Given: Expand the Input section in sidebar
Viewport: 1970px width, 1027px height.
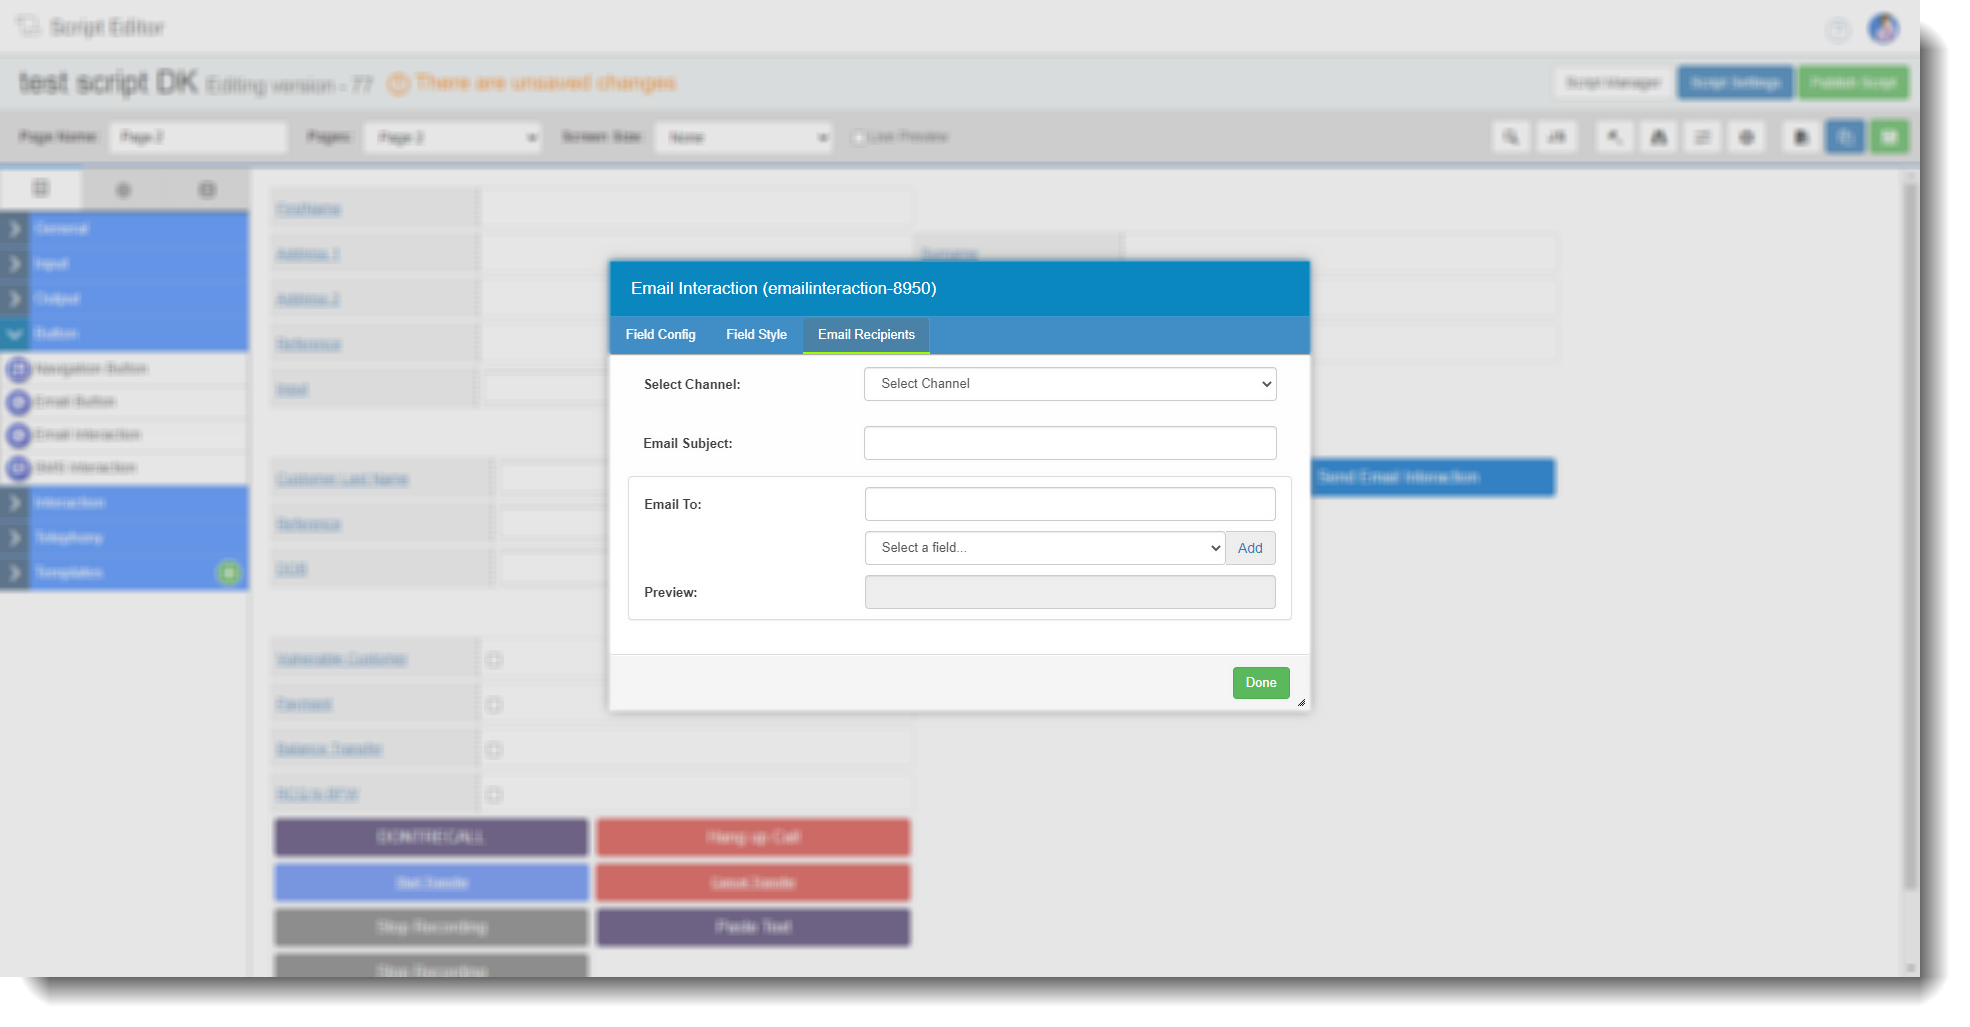Looking at the screenshot, I should pyautogui.click(x=124, y=264).
